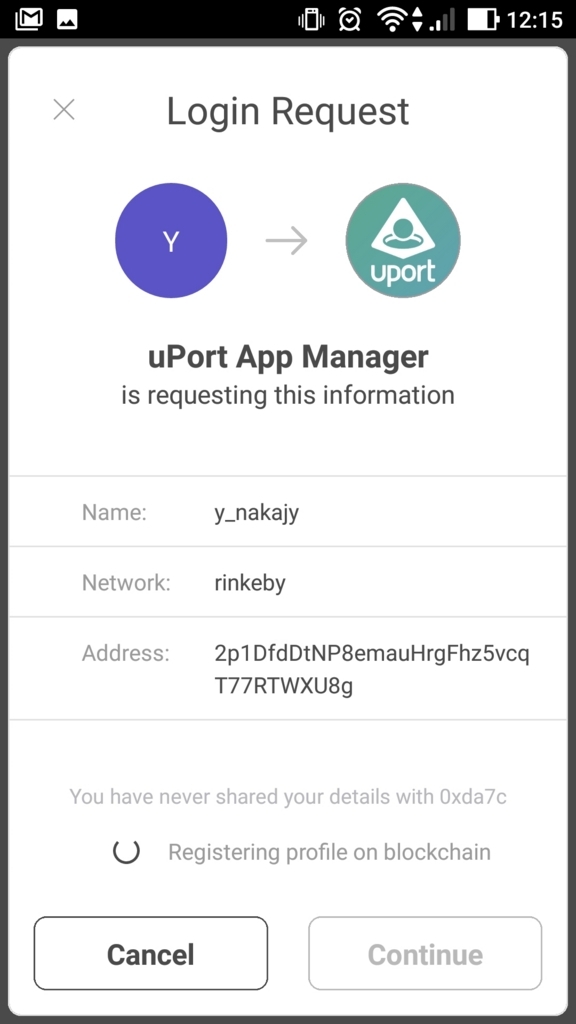Dismiss the Login Request with the X
Image resolution: width=576 pixels, height=1024 pixels.
point(63,110)
